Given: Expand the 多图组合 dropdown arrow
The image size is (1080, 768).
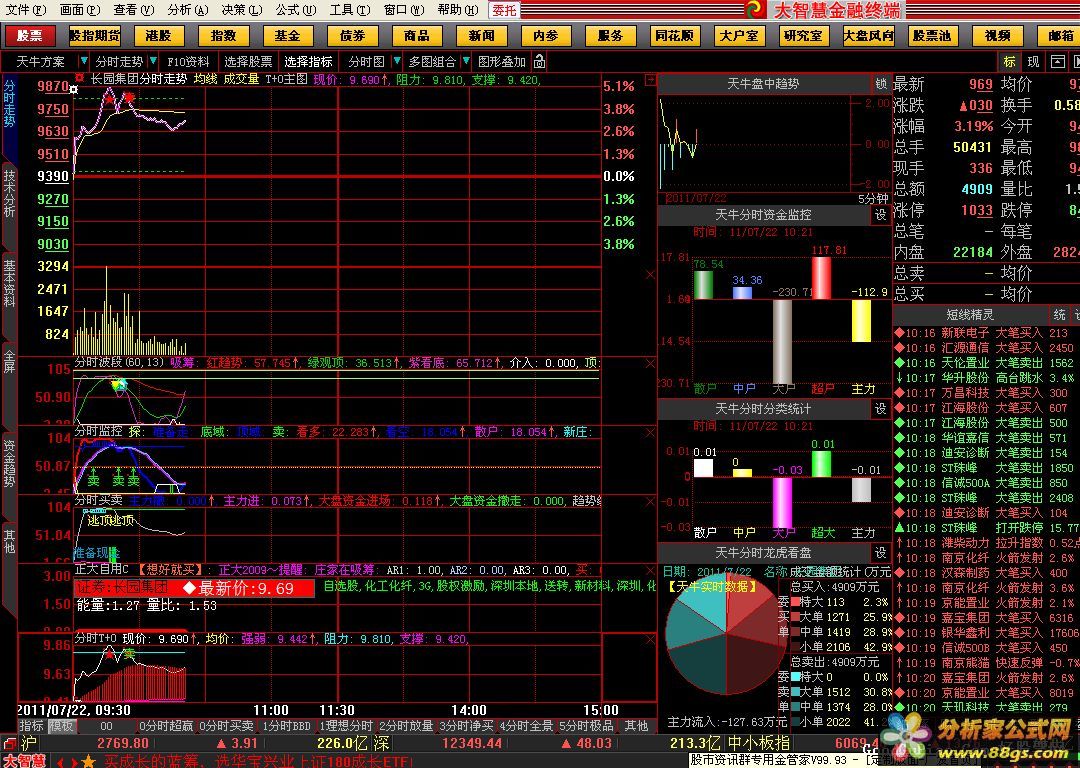Looking at the screenshot, I should tap(466, 61).
